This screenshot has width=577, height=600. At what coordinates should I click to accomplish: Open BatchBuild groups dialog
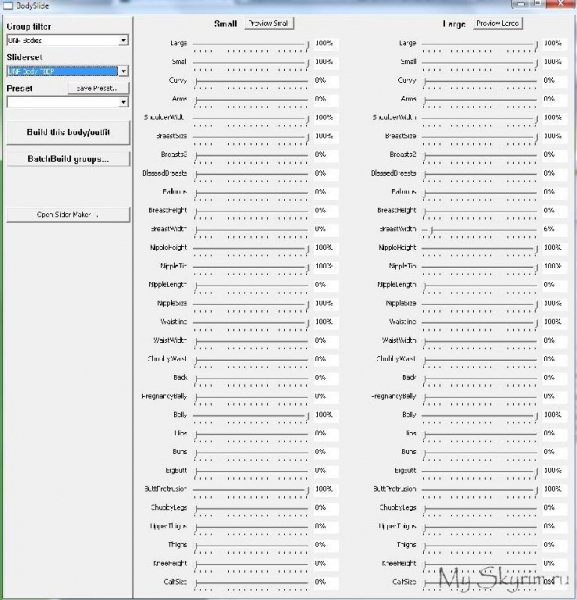(68, 159)
